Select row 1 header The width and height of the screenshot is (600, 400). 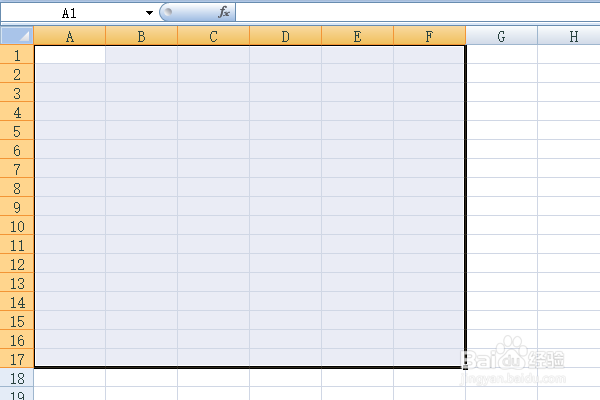tap(17, 55)
